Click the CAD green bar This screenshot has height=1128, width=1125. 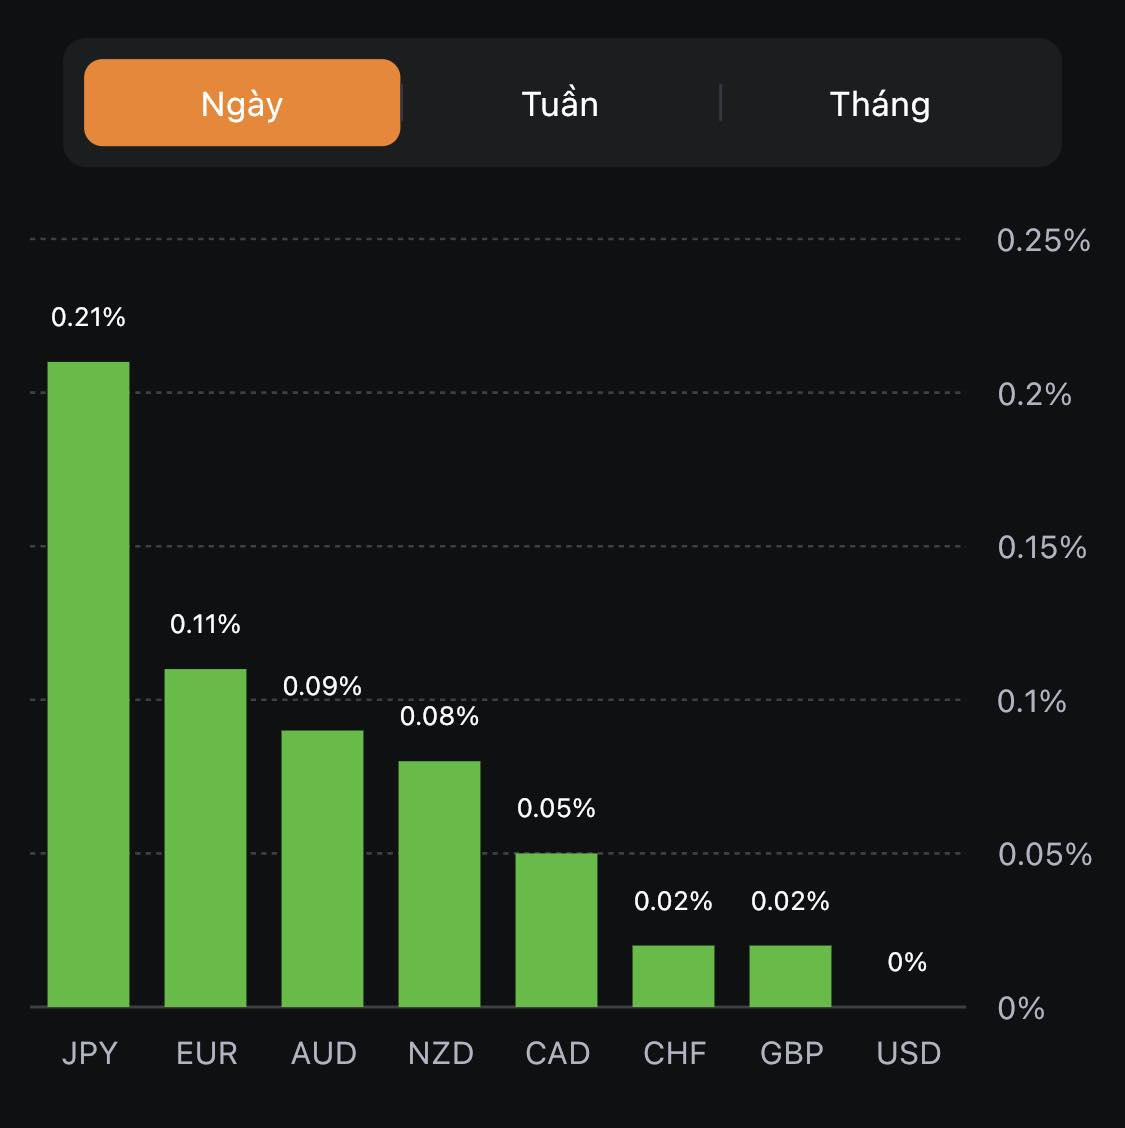(556, 929)
